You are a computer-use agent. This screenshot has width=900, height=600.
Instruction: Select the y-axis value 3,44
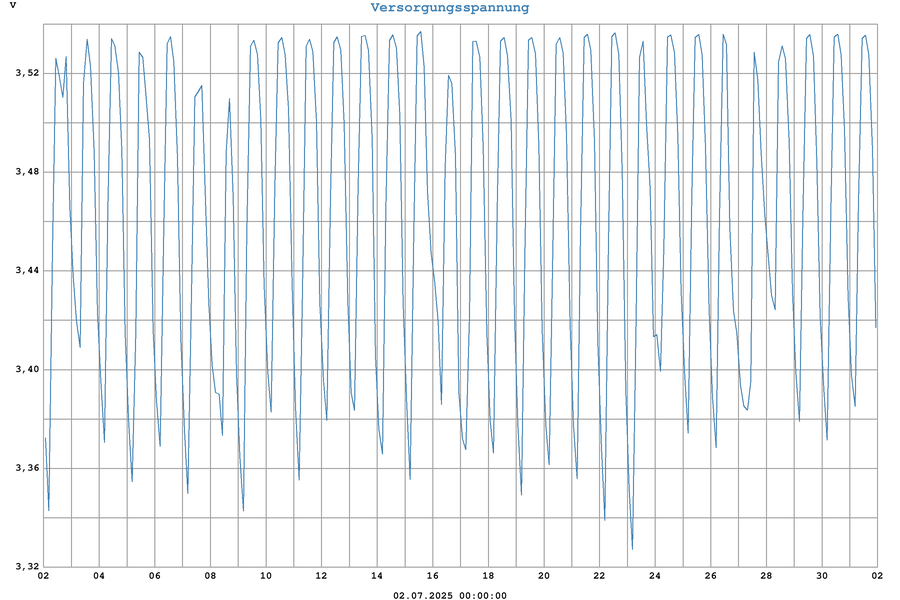[x=27, y=270]
